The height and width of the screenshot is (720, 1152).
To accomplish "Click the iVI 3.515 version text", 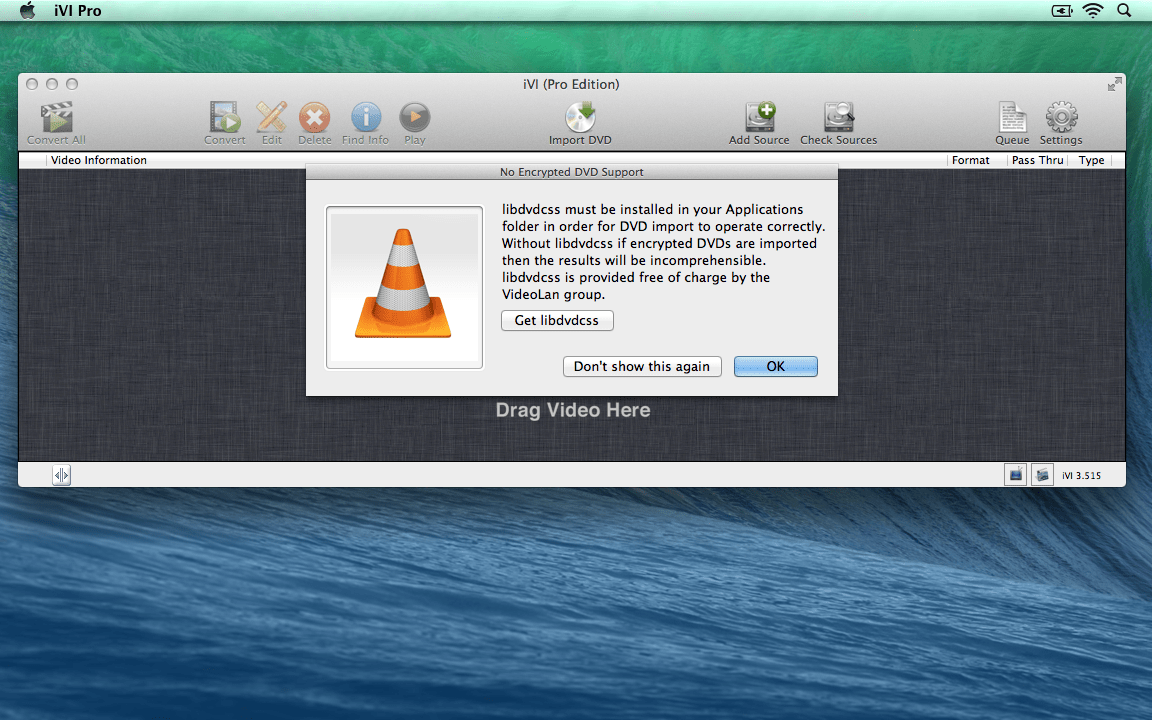I will click(x=1081, y=475).
